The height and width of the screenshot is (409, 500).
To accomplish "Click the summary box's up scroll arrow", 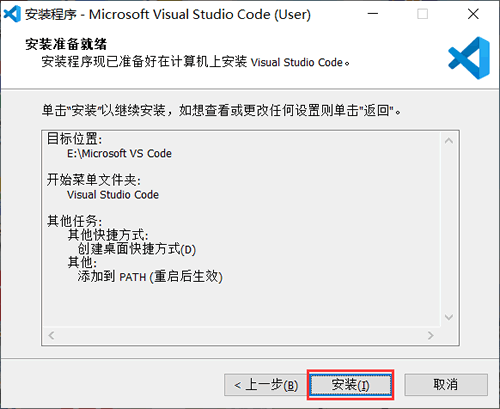I will coord(449,141).
